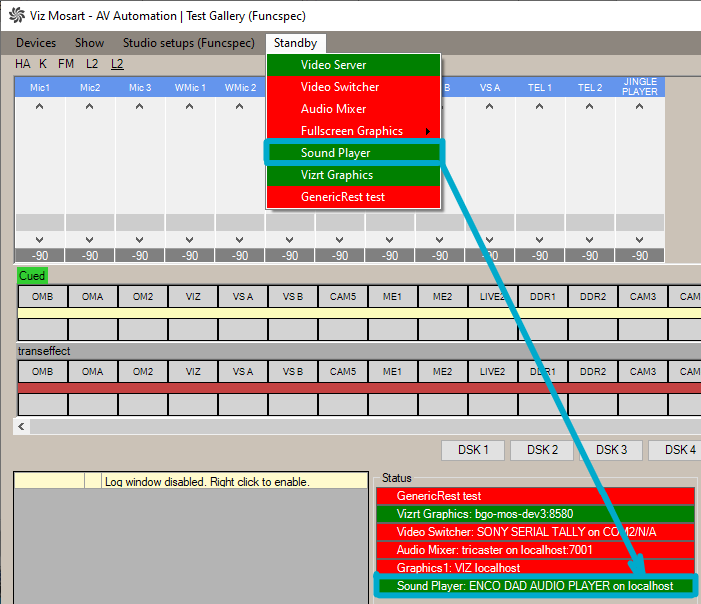The image size is (701, 604).
Task: Click the up arrow on Mic 3 fader
Action: 140,108
